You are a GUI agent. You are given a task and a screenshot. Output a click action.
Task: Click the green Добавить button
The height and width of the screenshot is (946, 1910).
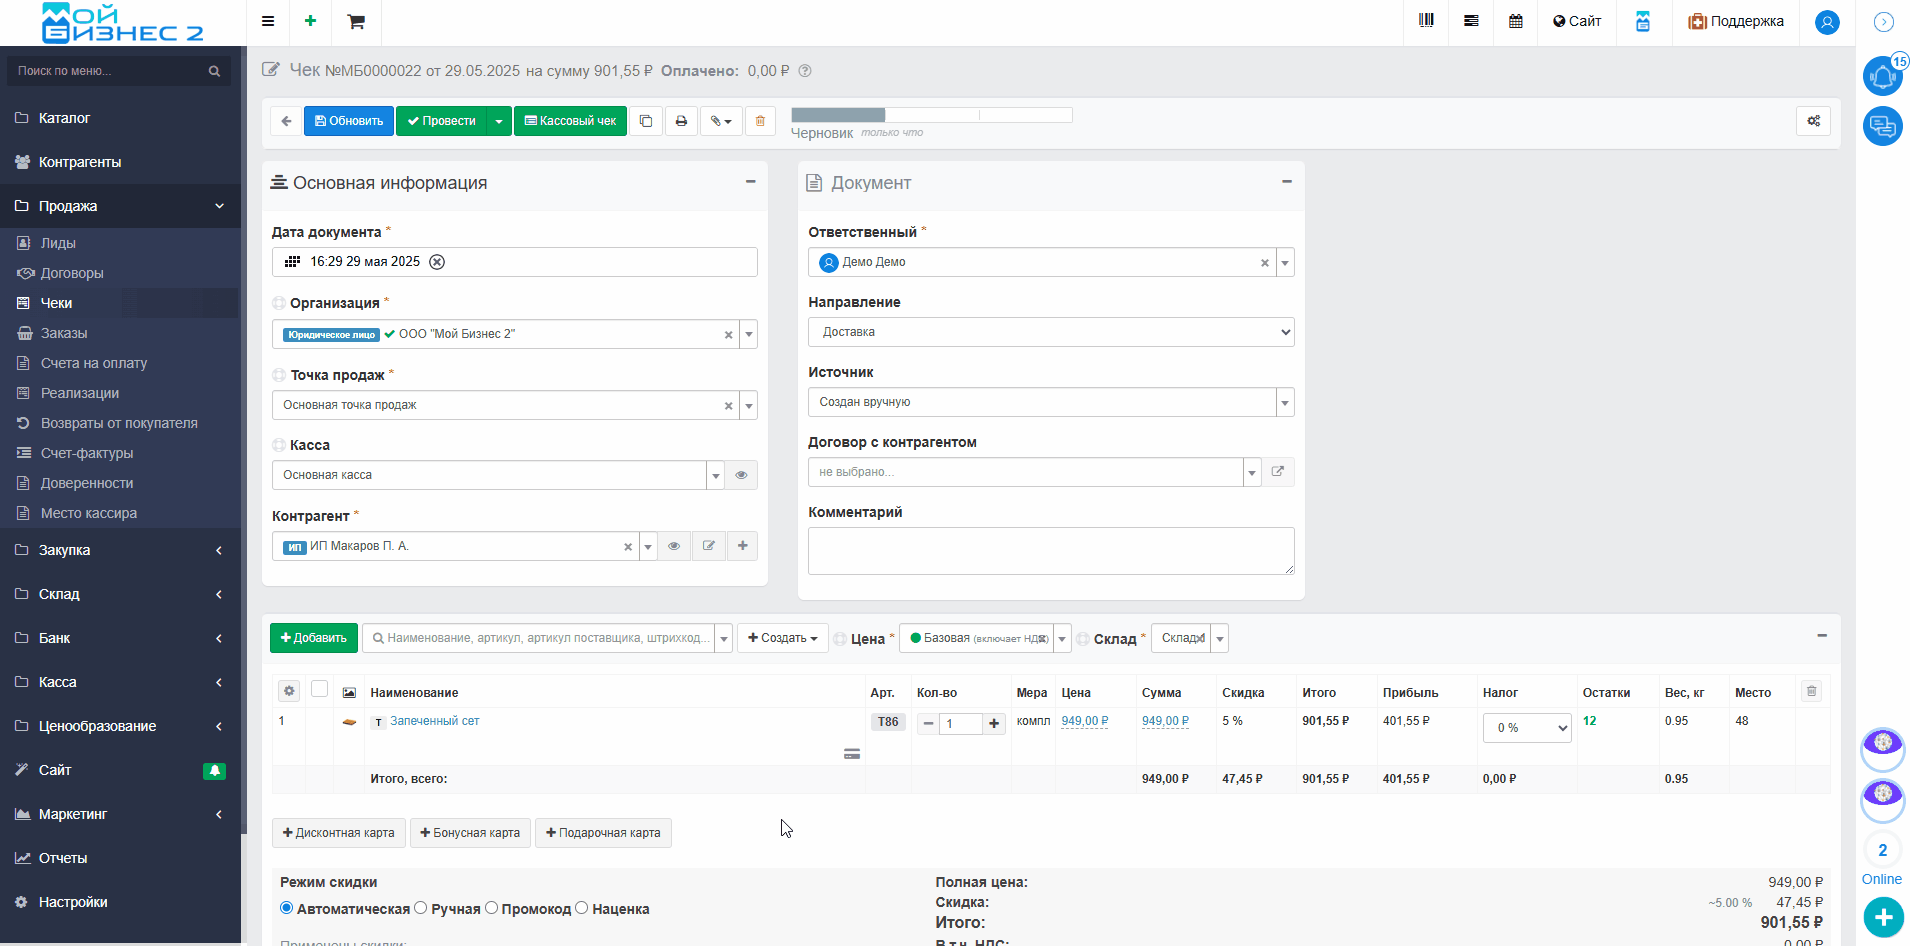click(314, 638)
